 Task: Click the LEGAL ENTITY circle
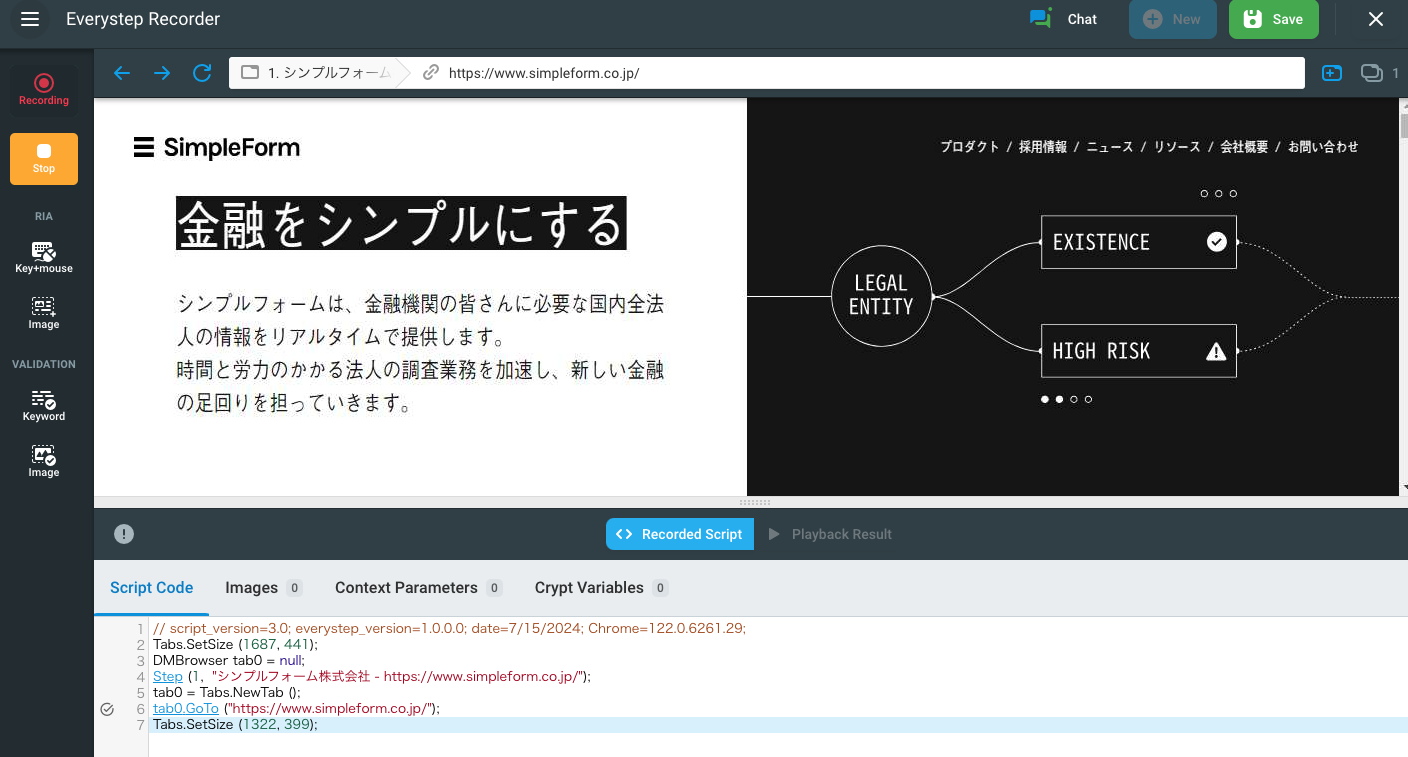click(881, 296)
